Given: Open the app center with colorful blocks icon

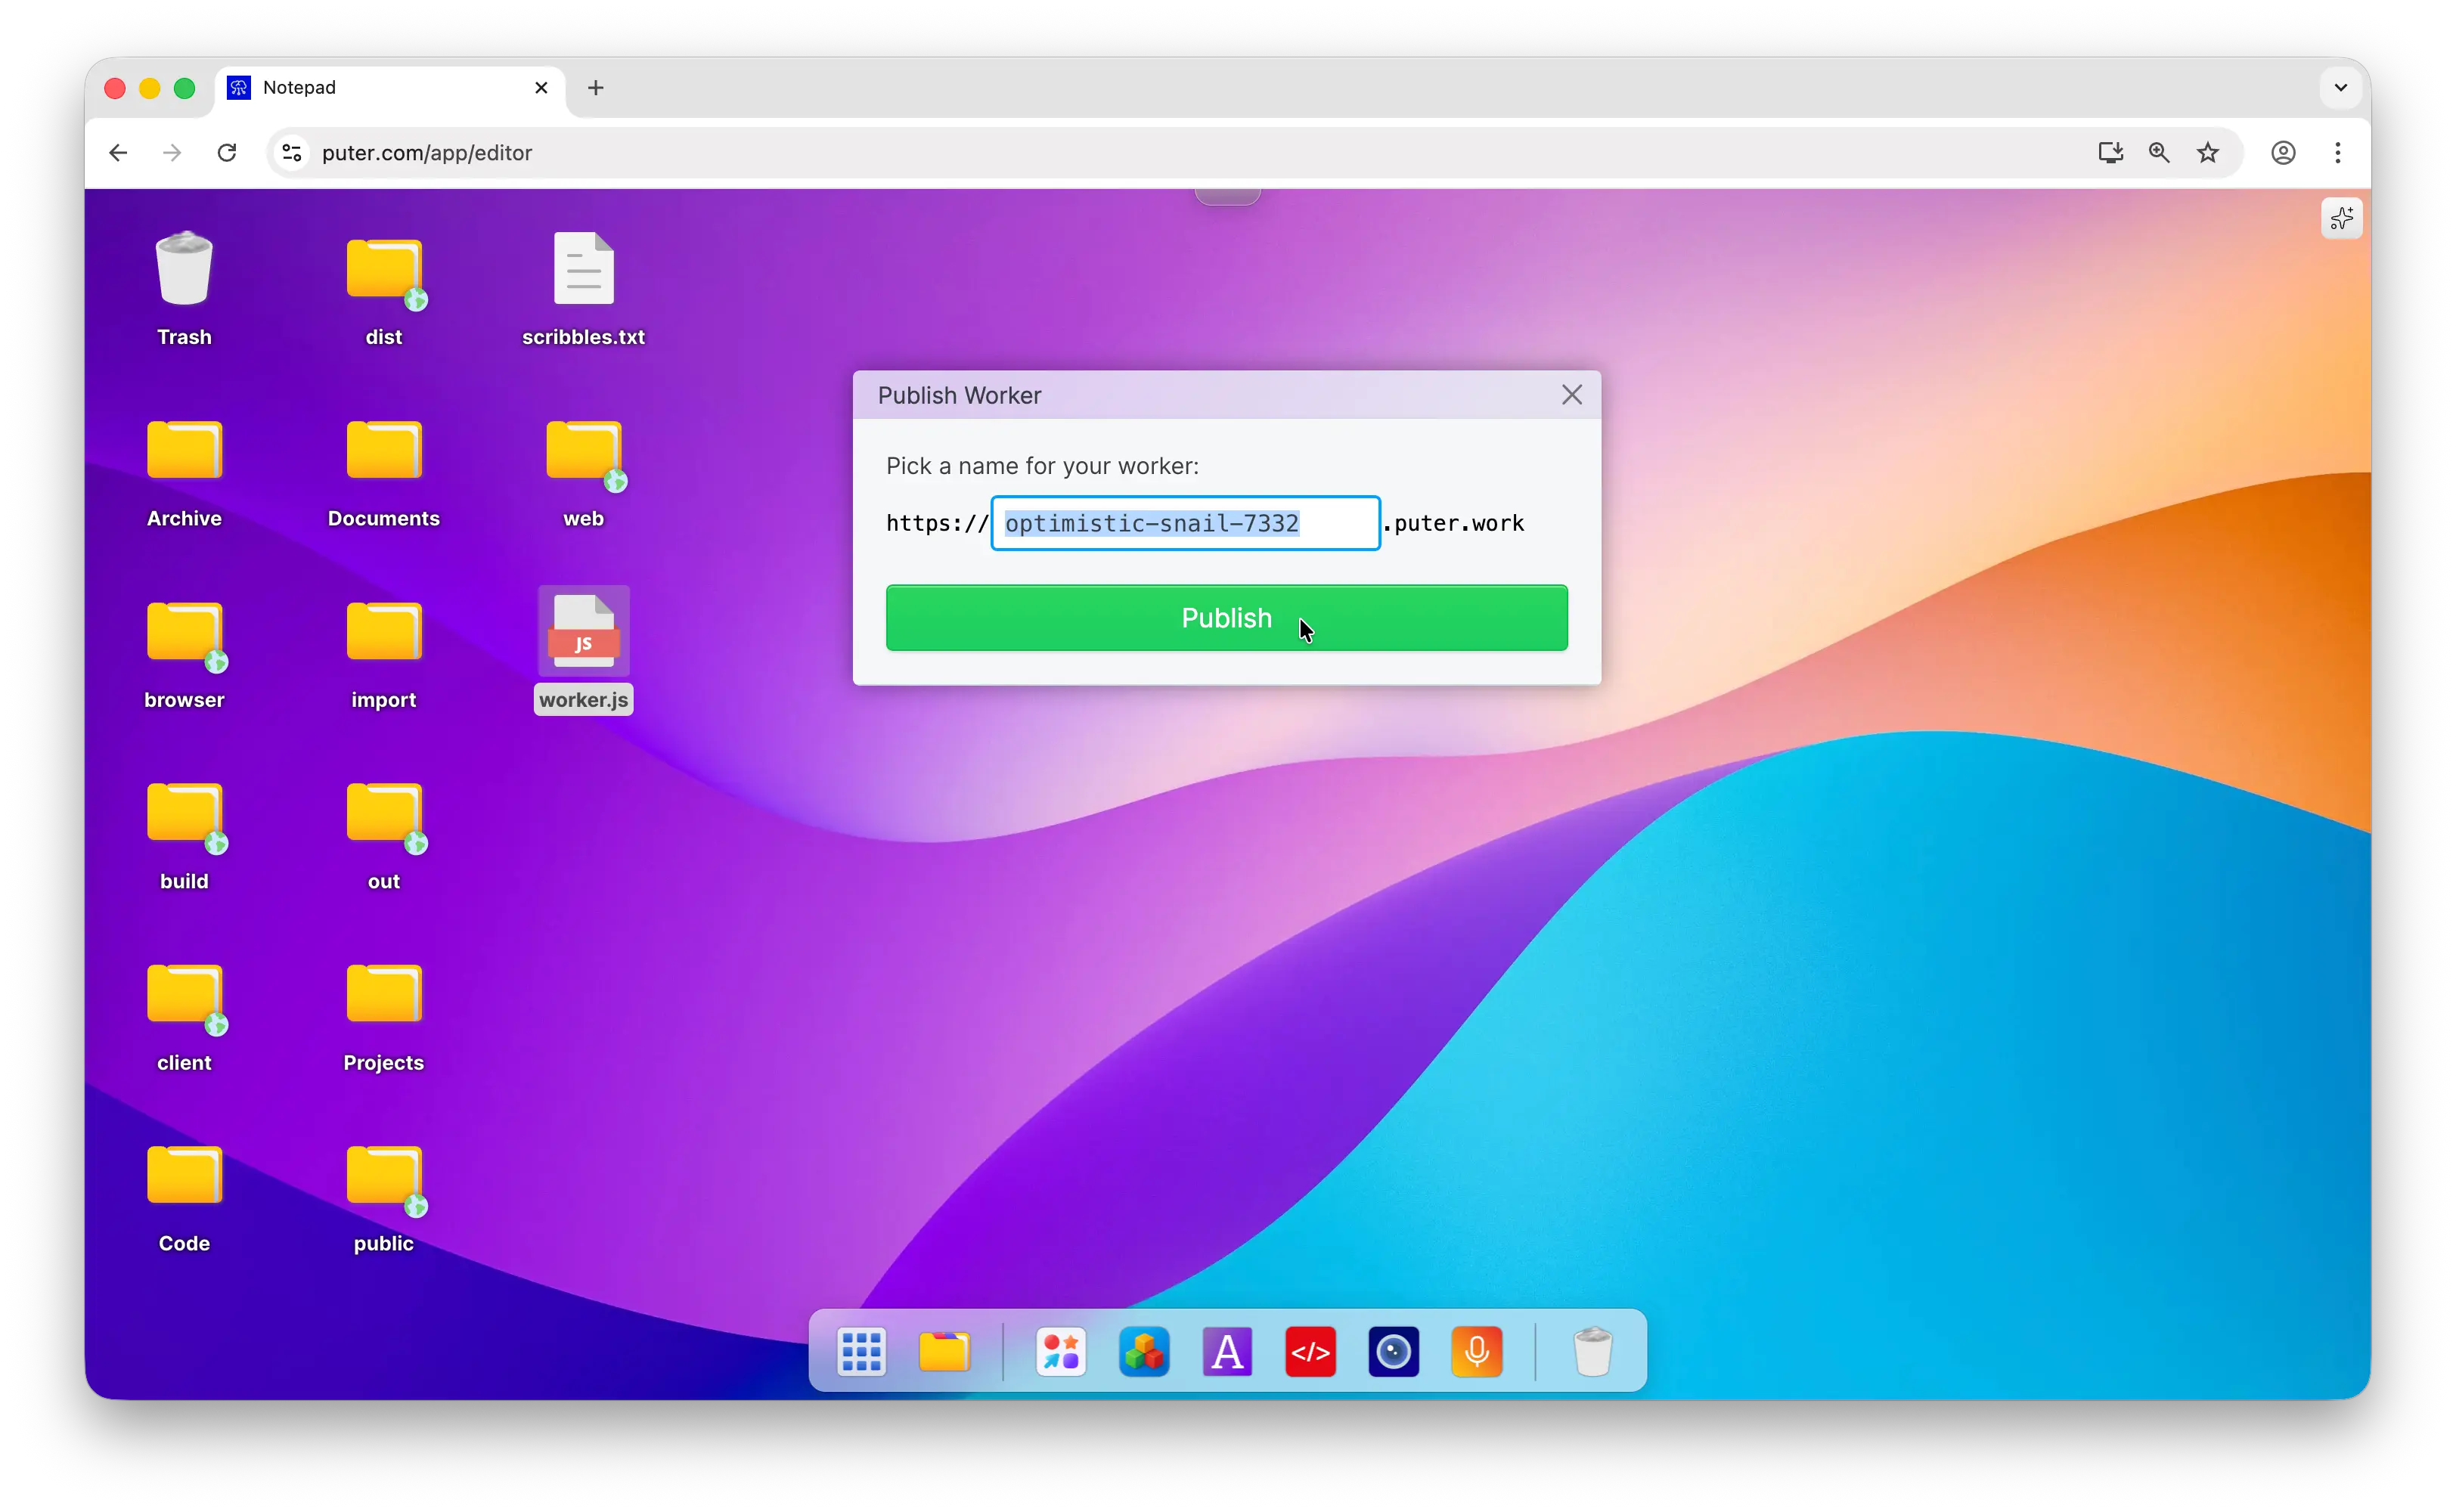Looking at the screenshot, I should (1144, 1351).
